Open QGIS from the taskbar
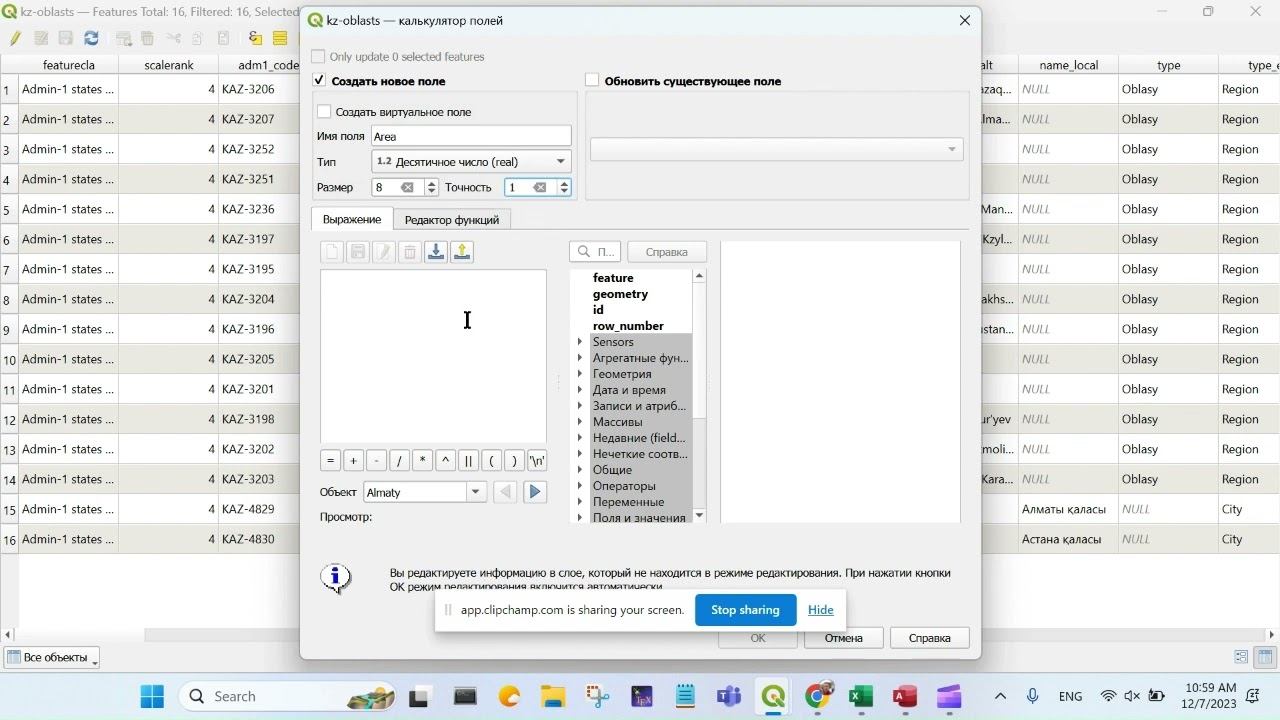Screen dimensions: 1280x720 coord(773,696)
